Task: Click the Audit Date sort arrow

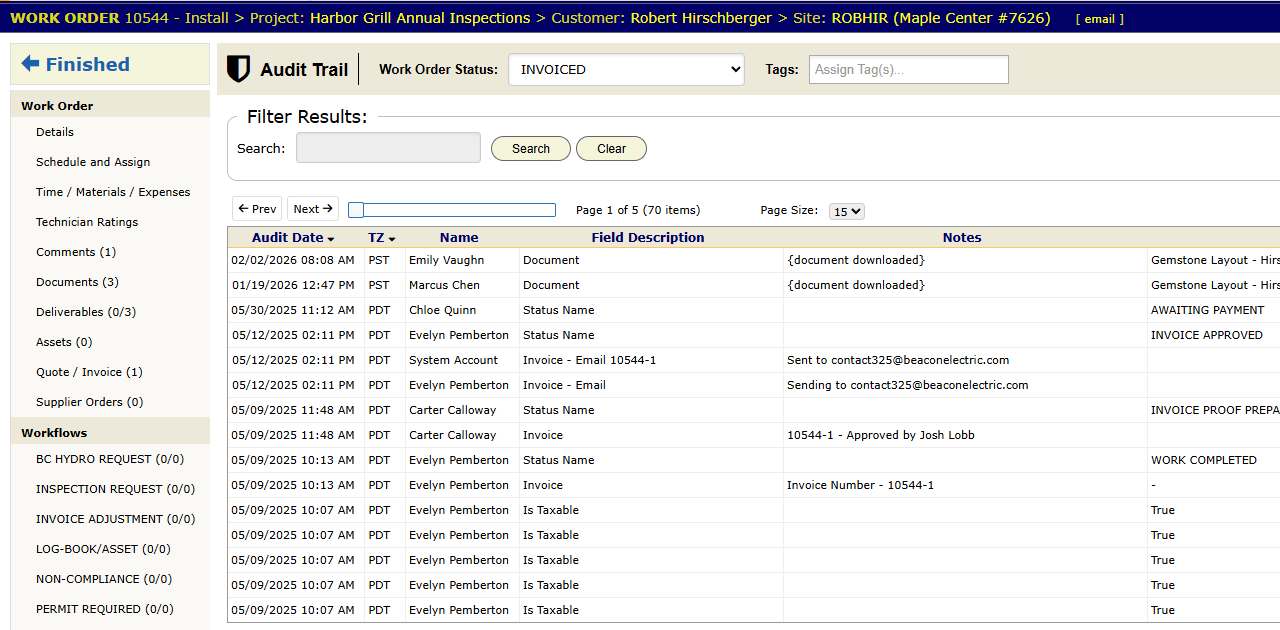Action: pyautogui.click(x=331, y=239)
